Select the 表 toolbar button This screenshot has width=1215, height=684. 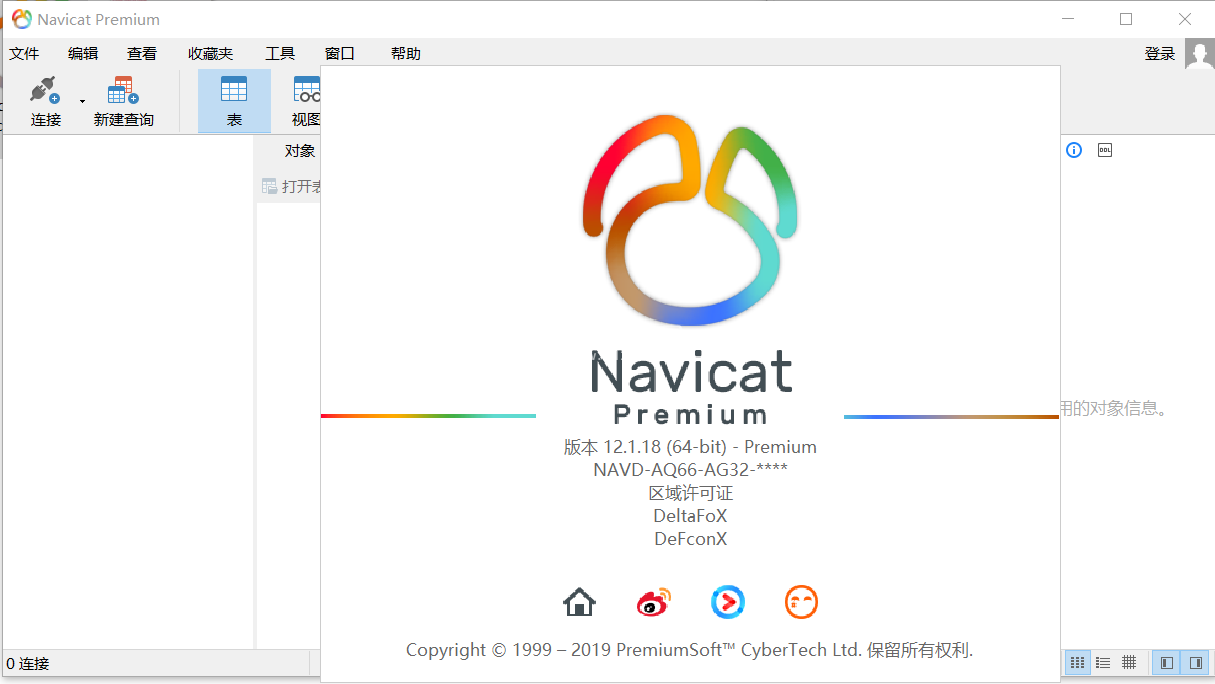pyautogui.click(x=234, y=101)
